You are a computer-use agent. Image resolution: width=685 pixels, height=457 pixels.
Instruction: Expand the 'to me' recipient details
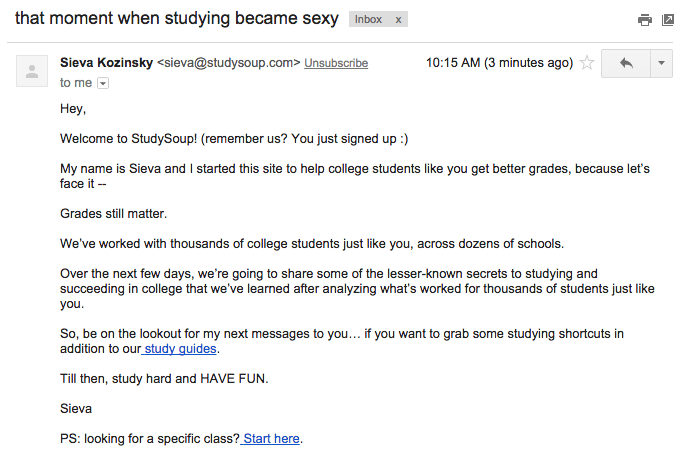103,83
